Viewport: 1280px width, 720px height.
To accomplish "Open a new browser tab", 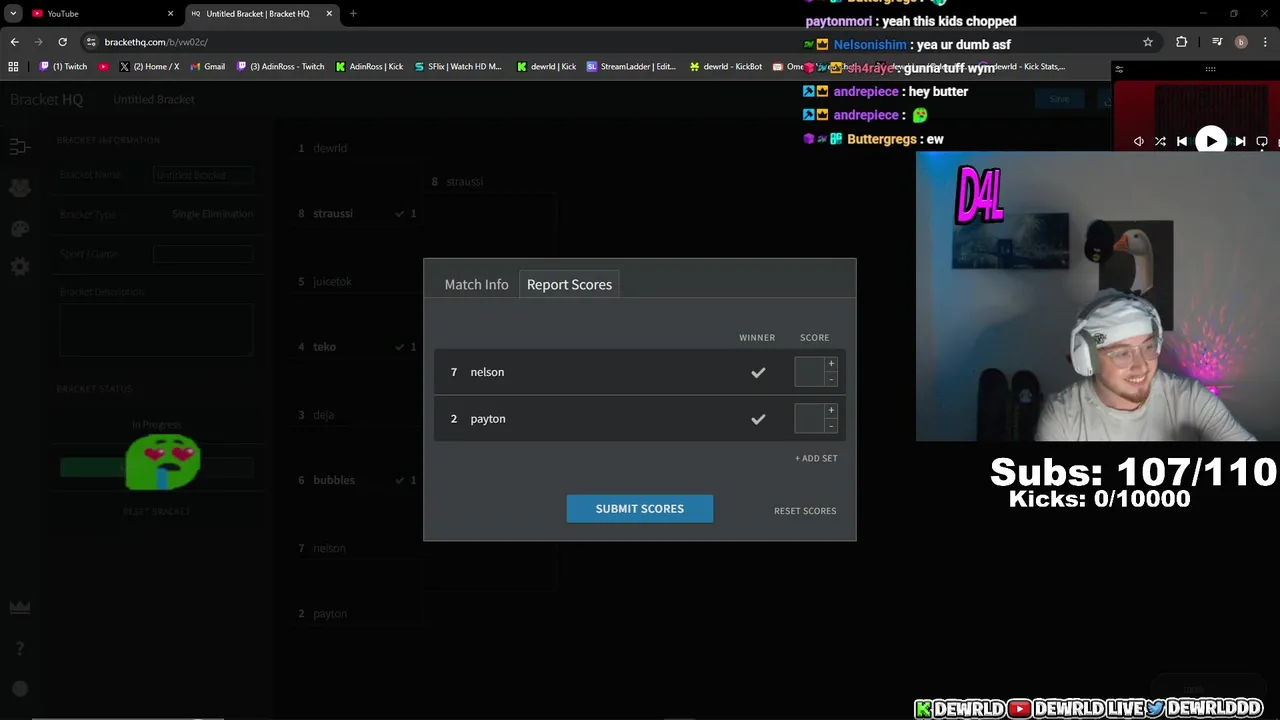I will (x=353, y=13).
